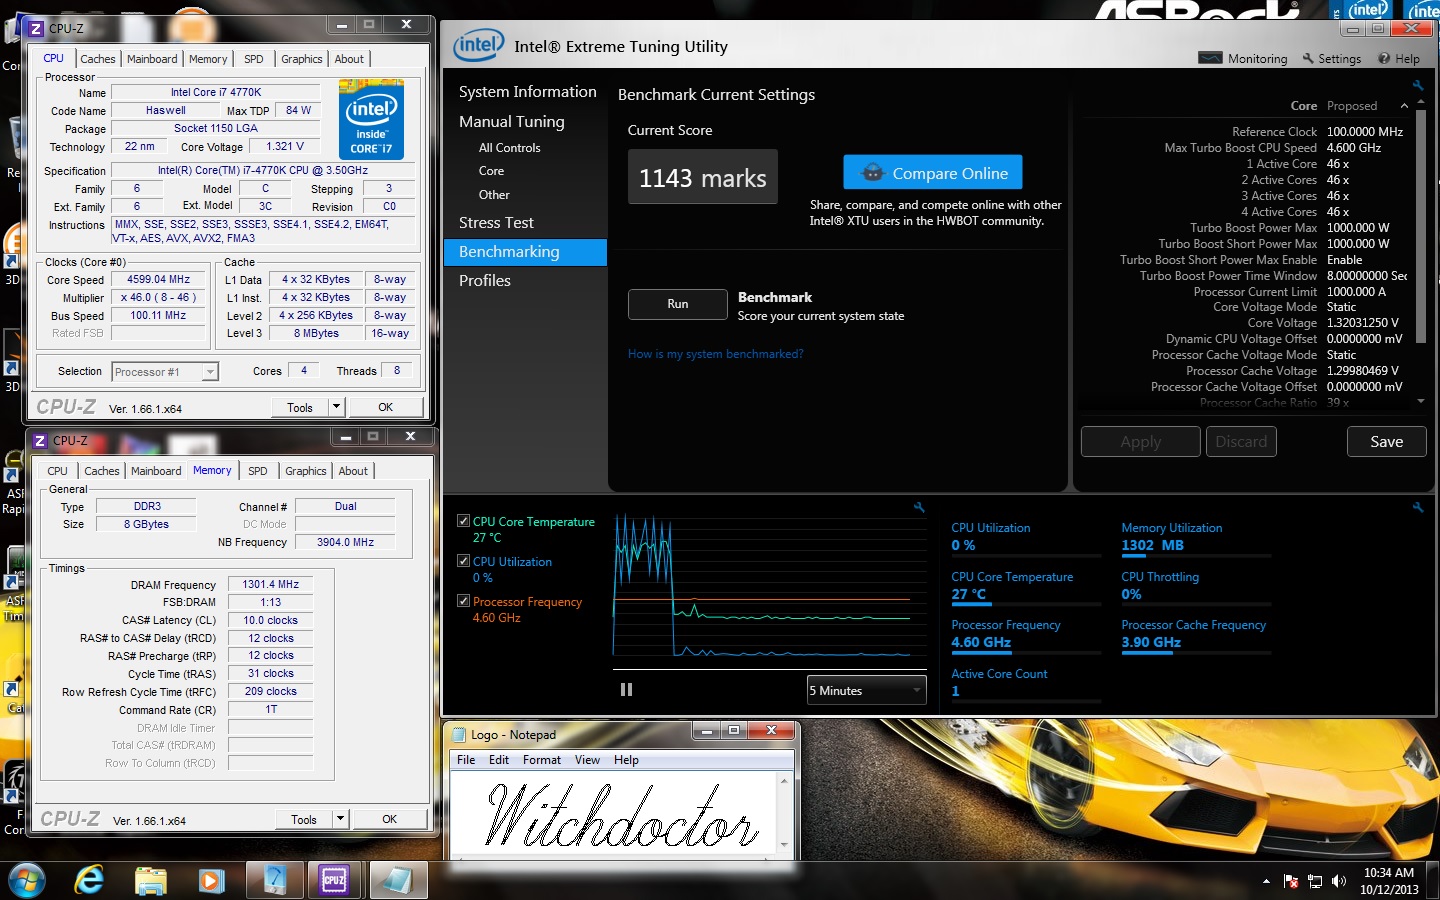Disable the Processor Frequency graph checkbox
Screen dimensions: 1440x900
point(463,601)
